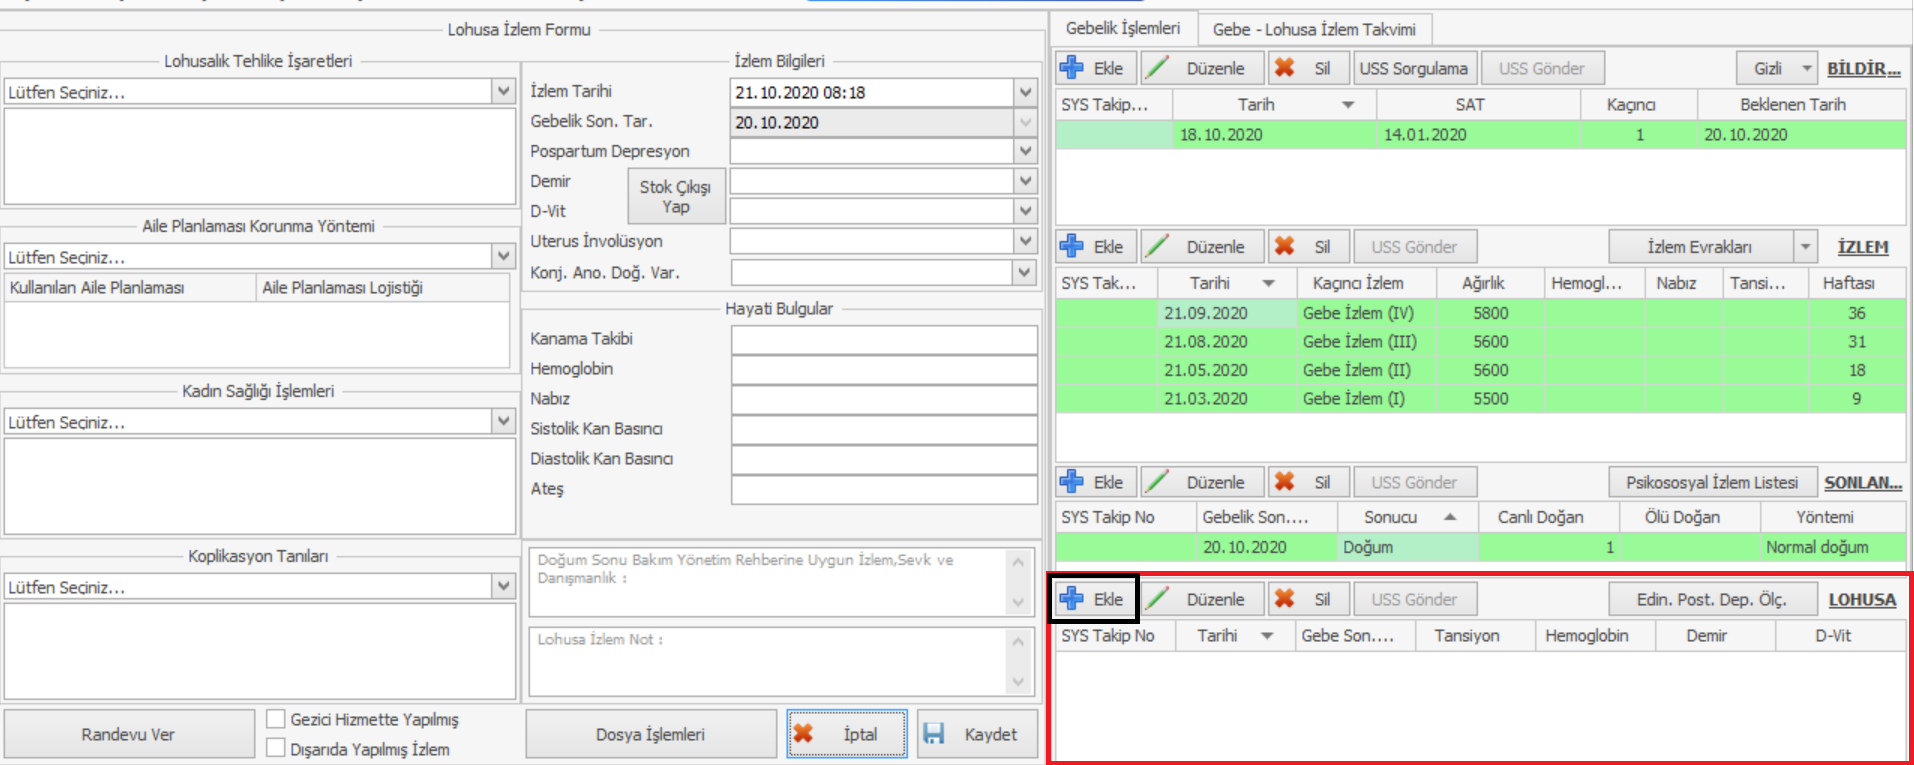Click into the Hemoglobin input field
This screenshot has width=1914, height=765.
tap(883, 369)
